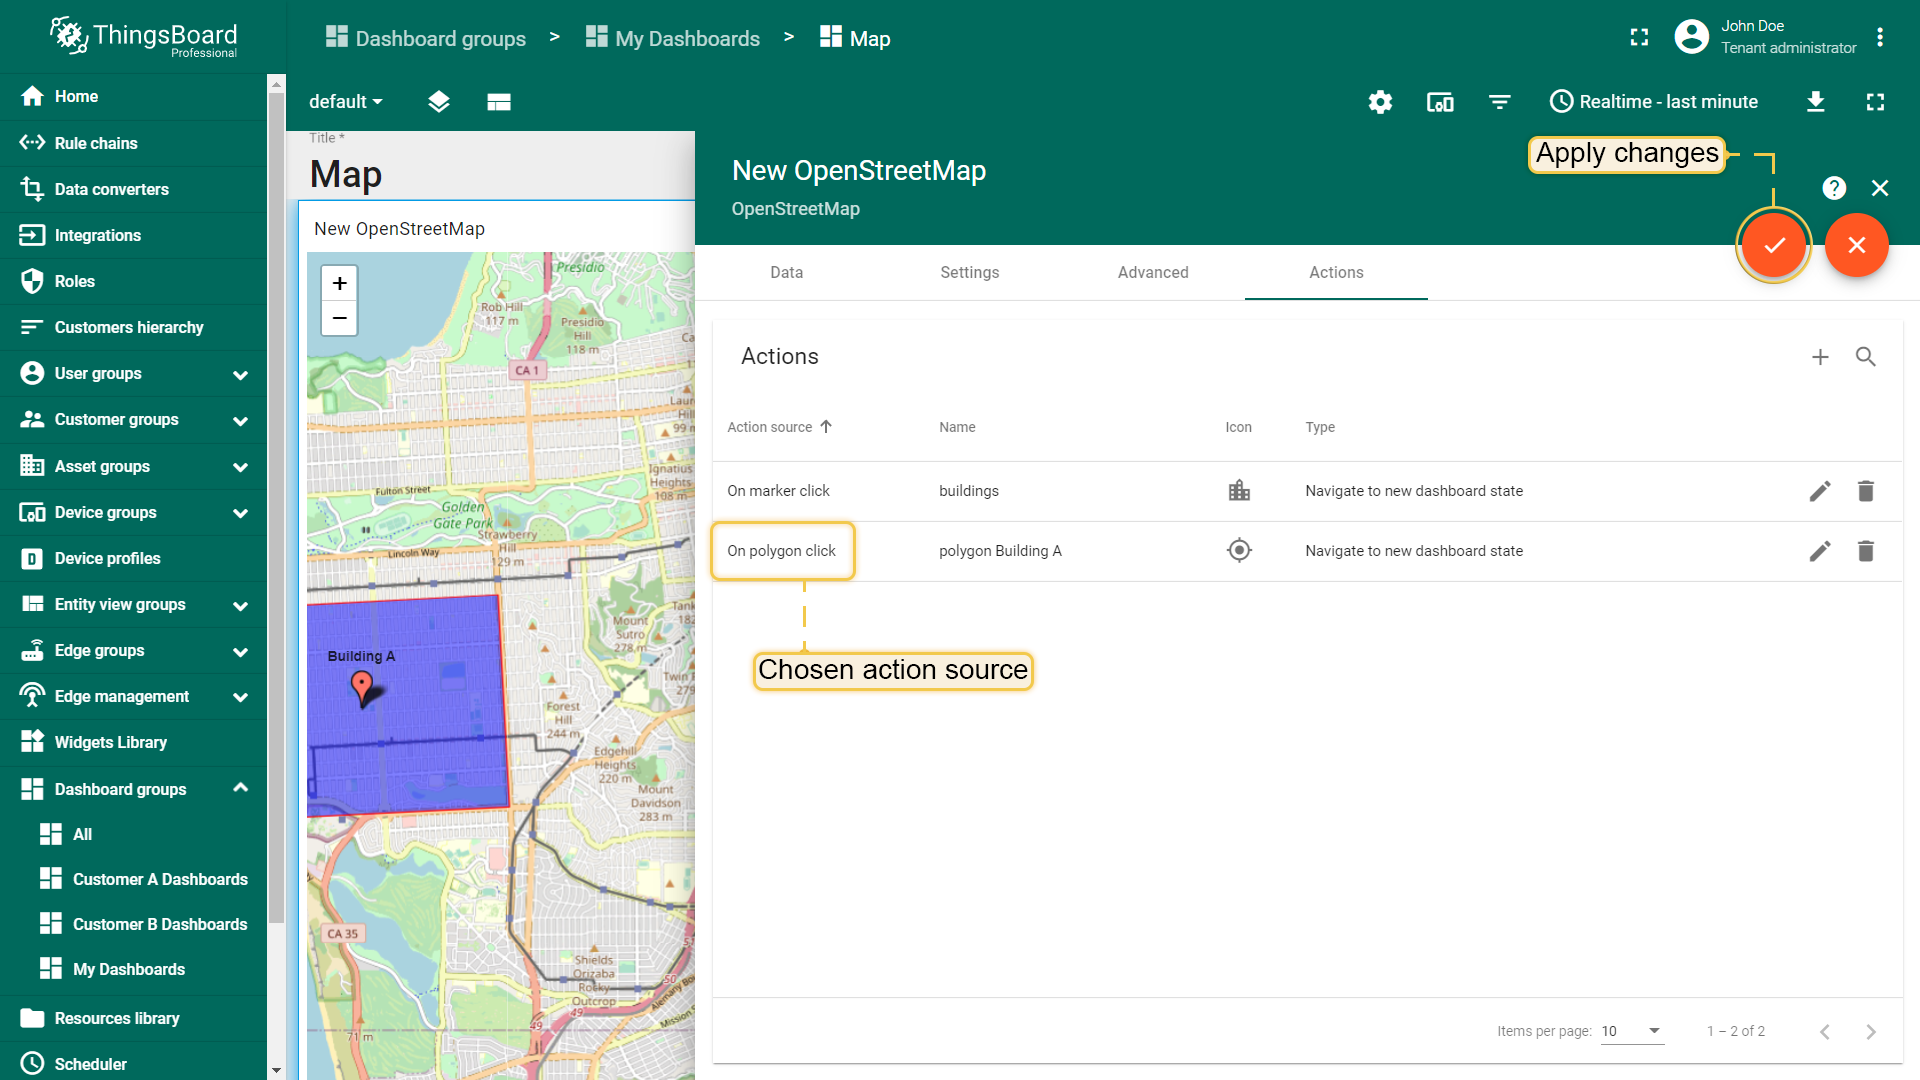
Task: Delete the polygon Building A action
Action: [x=1865, y=551]
